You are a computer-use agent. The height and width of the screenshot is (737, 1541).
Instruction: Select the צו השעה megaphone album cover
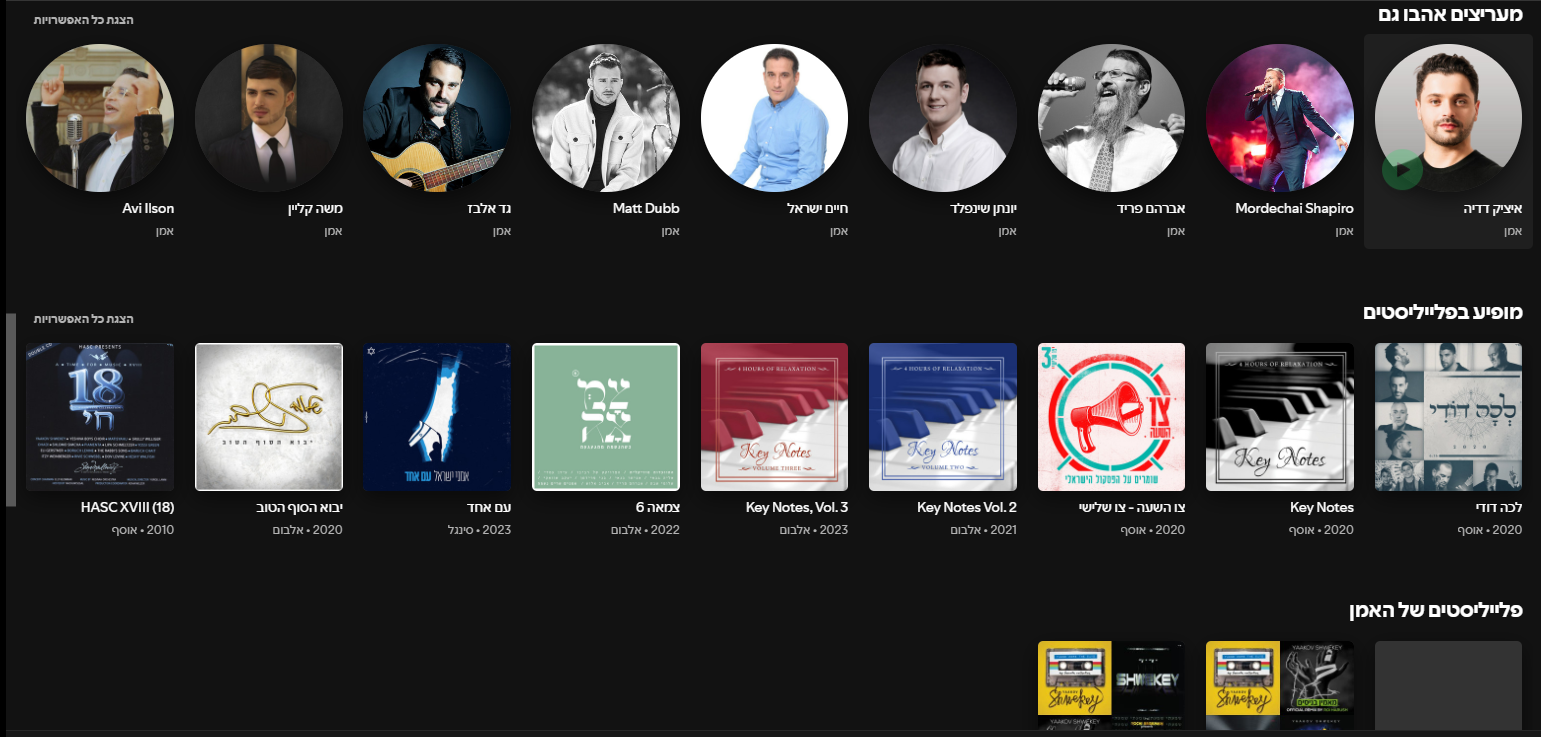1111,417
